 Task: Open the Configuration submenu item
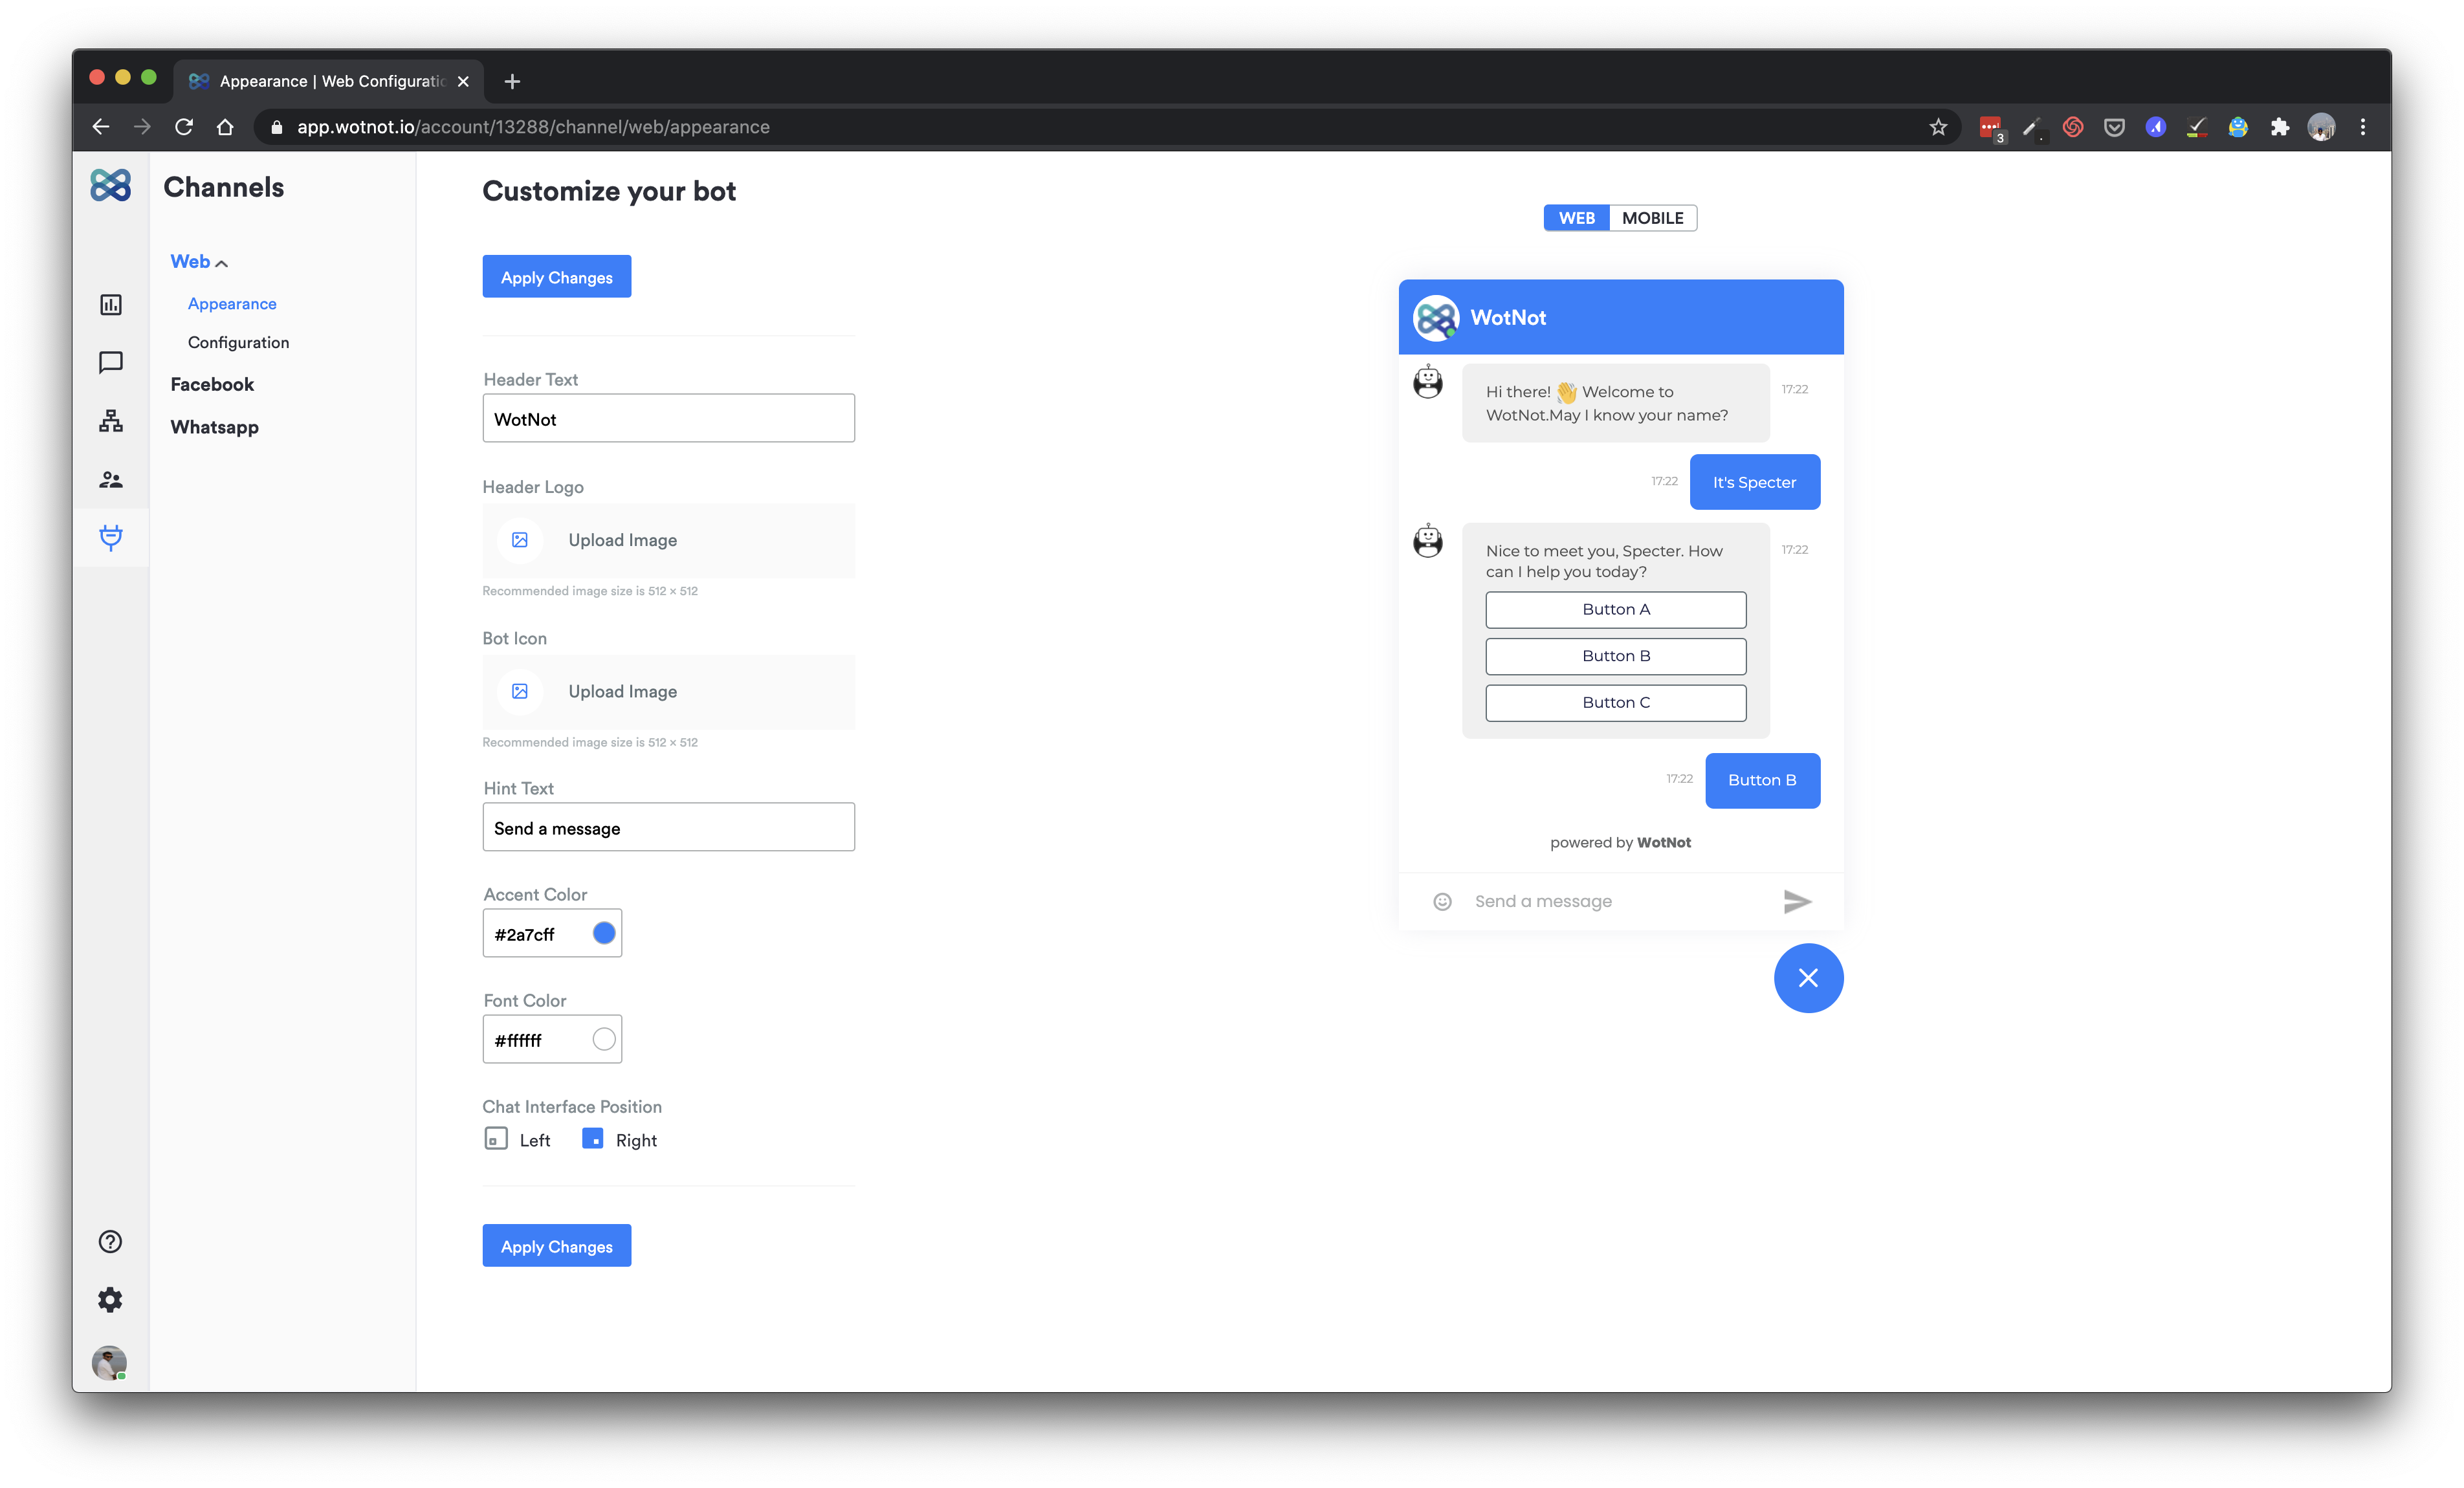pyautogui.click(x=238, y=342)
